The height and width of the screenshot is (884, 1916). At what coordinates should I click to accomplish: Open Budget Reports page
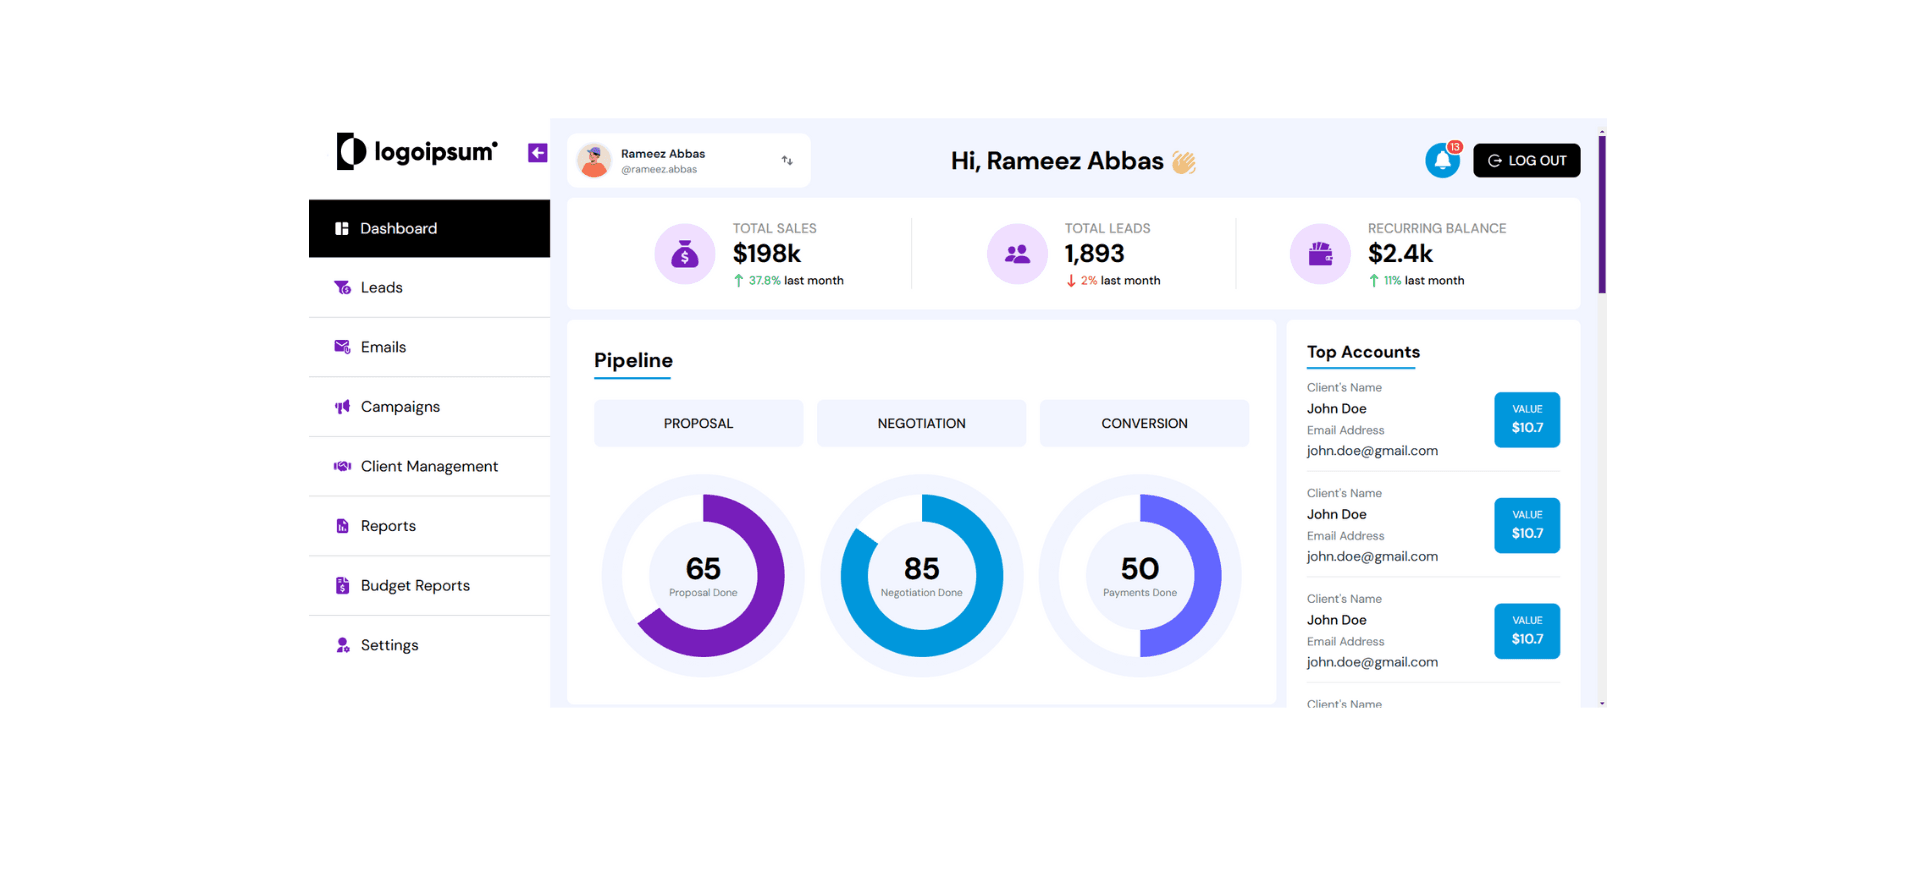pyautogui.click(x=429, y=586)
